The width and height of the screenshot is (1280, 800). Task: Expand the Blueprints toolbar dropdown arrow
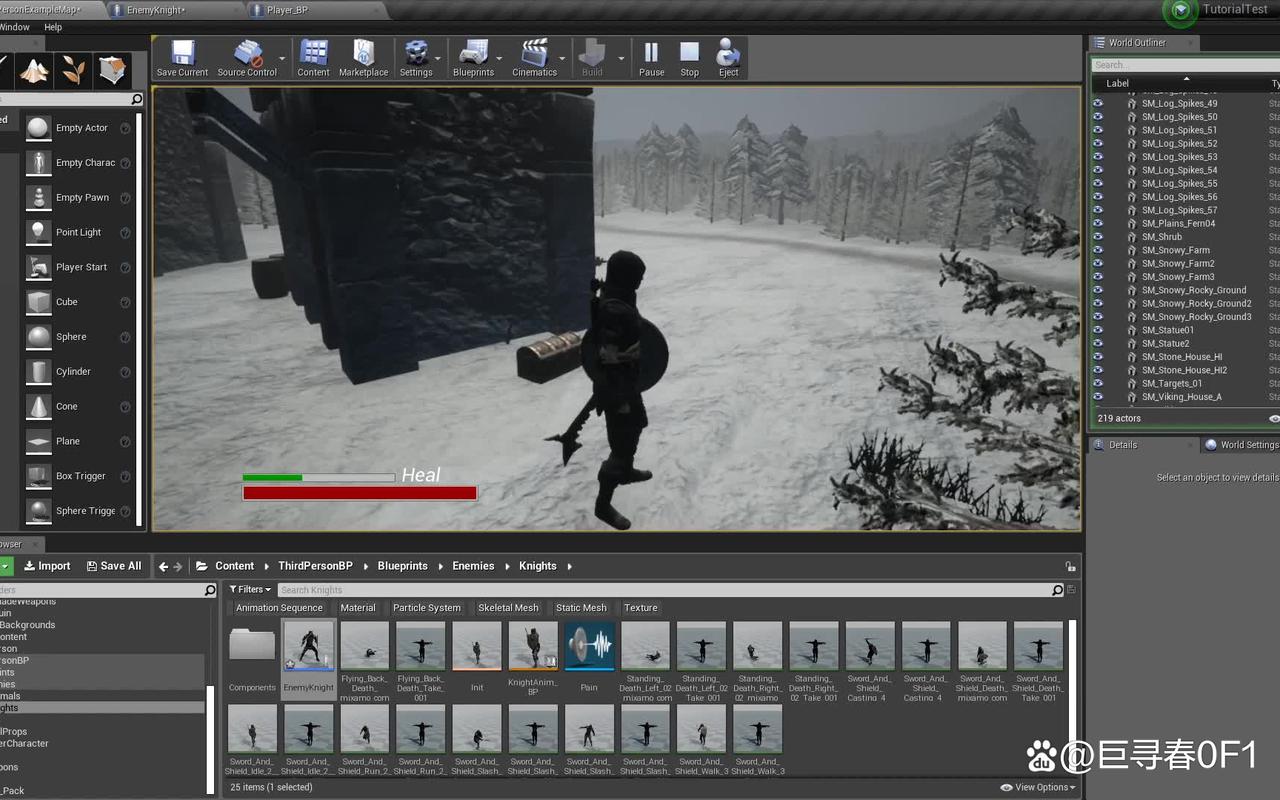[500, 58]
